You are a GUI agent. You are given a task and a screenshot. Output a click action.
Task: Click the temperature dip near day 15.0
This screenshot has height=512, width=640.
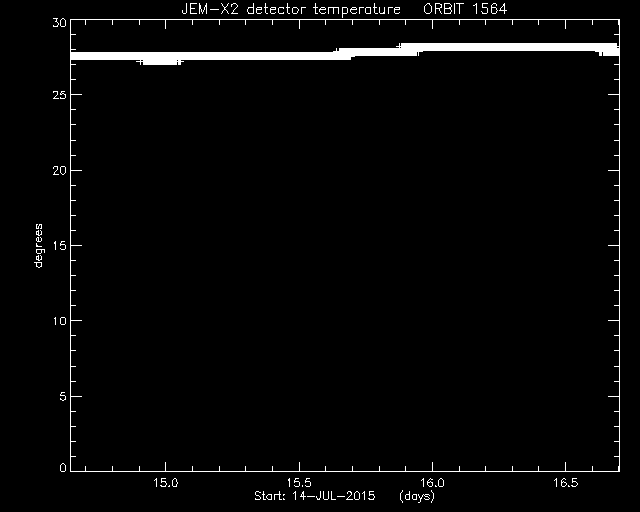[x=160, y=62]
